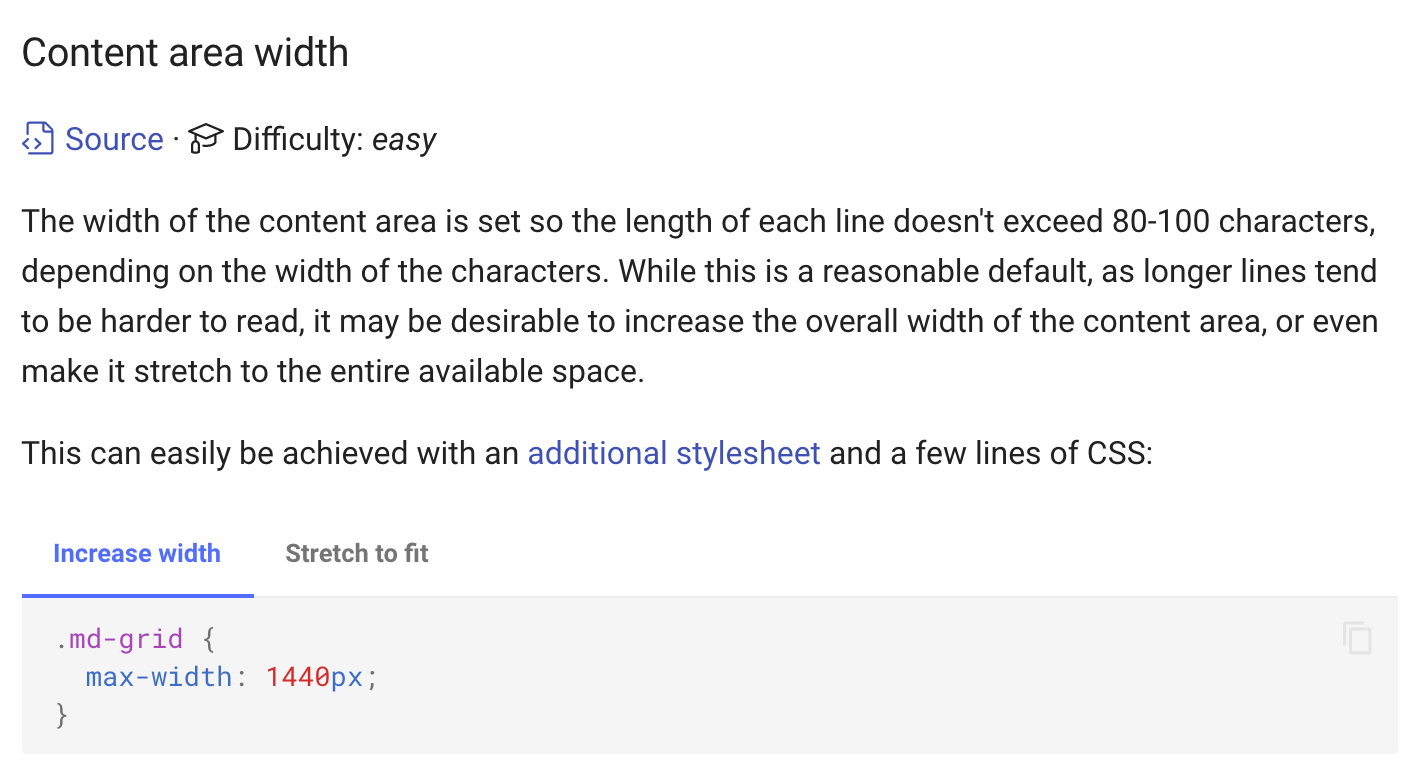Click the graduation cap Difficulty icon

click(205, 139)
